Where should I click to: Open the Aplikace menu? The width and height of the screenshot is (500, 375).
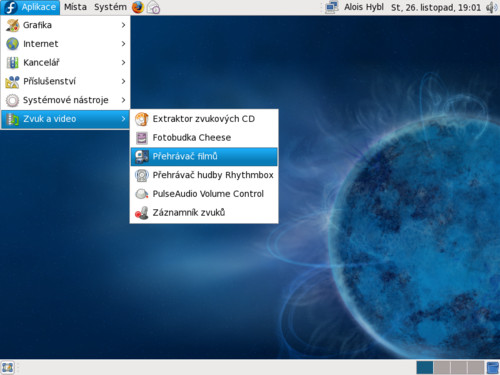coord(30,7)
